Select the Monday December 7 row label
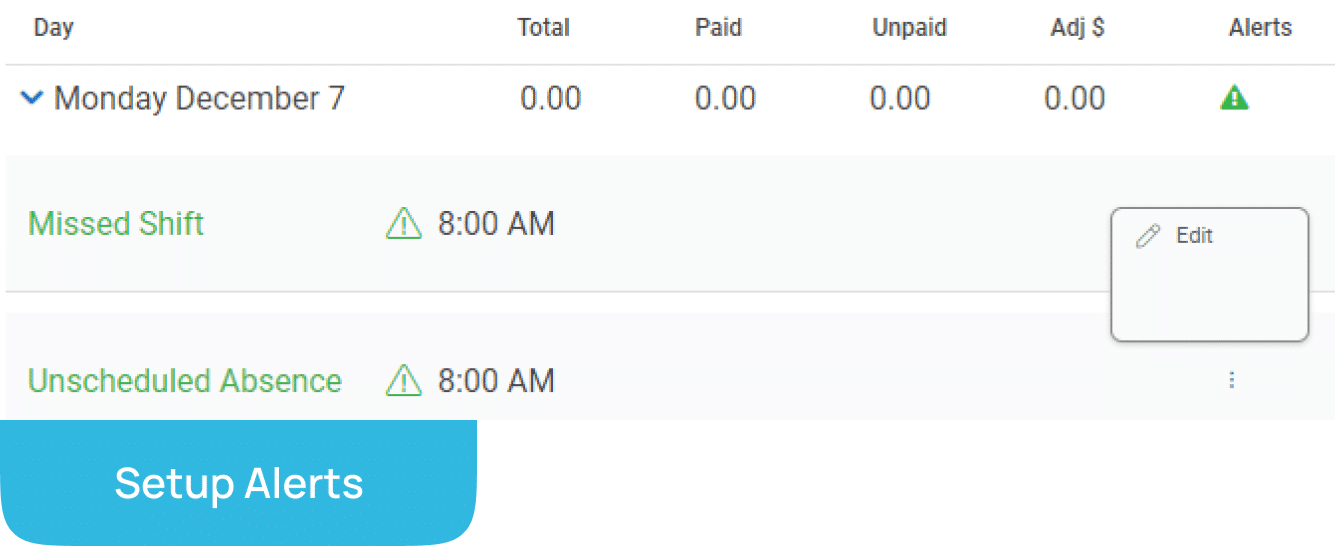Viewport: 1335px width, 546px height. click(199, 98)
